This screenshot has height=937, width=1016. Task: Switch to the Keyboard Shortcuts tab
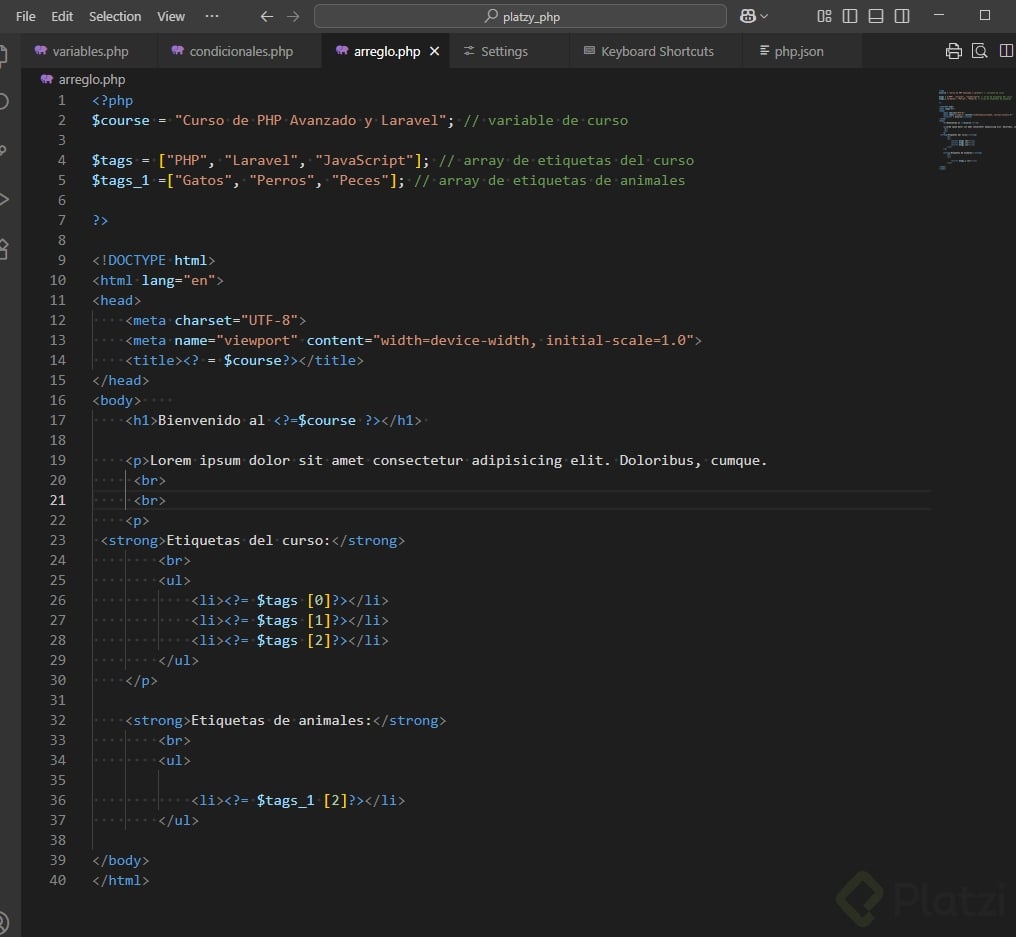657,51
